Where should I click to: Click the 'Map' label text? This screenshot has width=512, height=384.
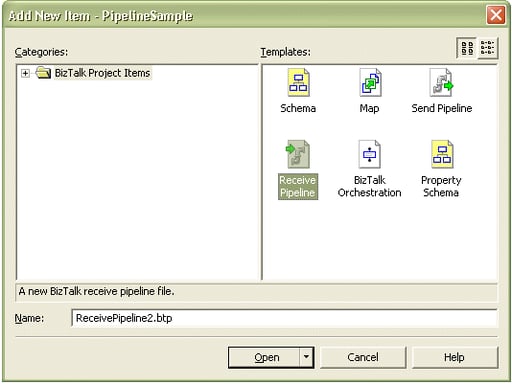tap(369, 108)
